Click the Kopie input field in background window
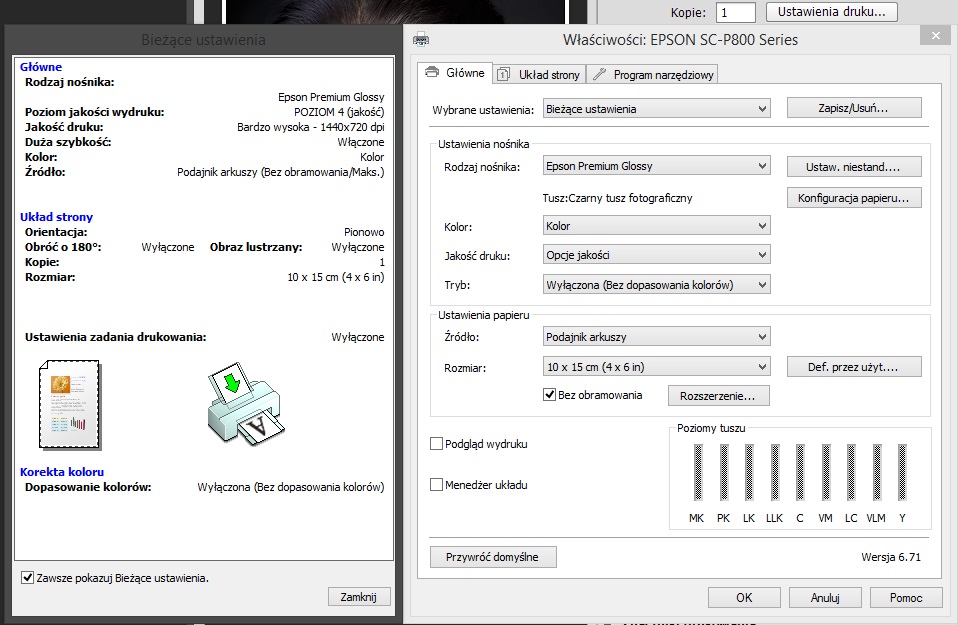Screen dimensions: 958x625 pos(736,12)
